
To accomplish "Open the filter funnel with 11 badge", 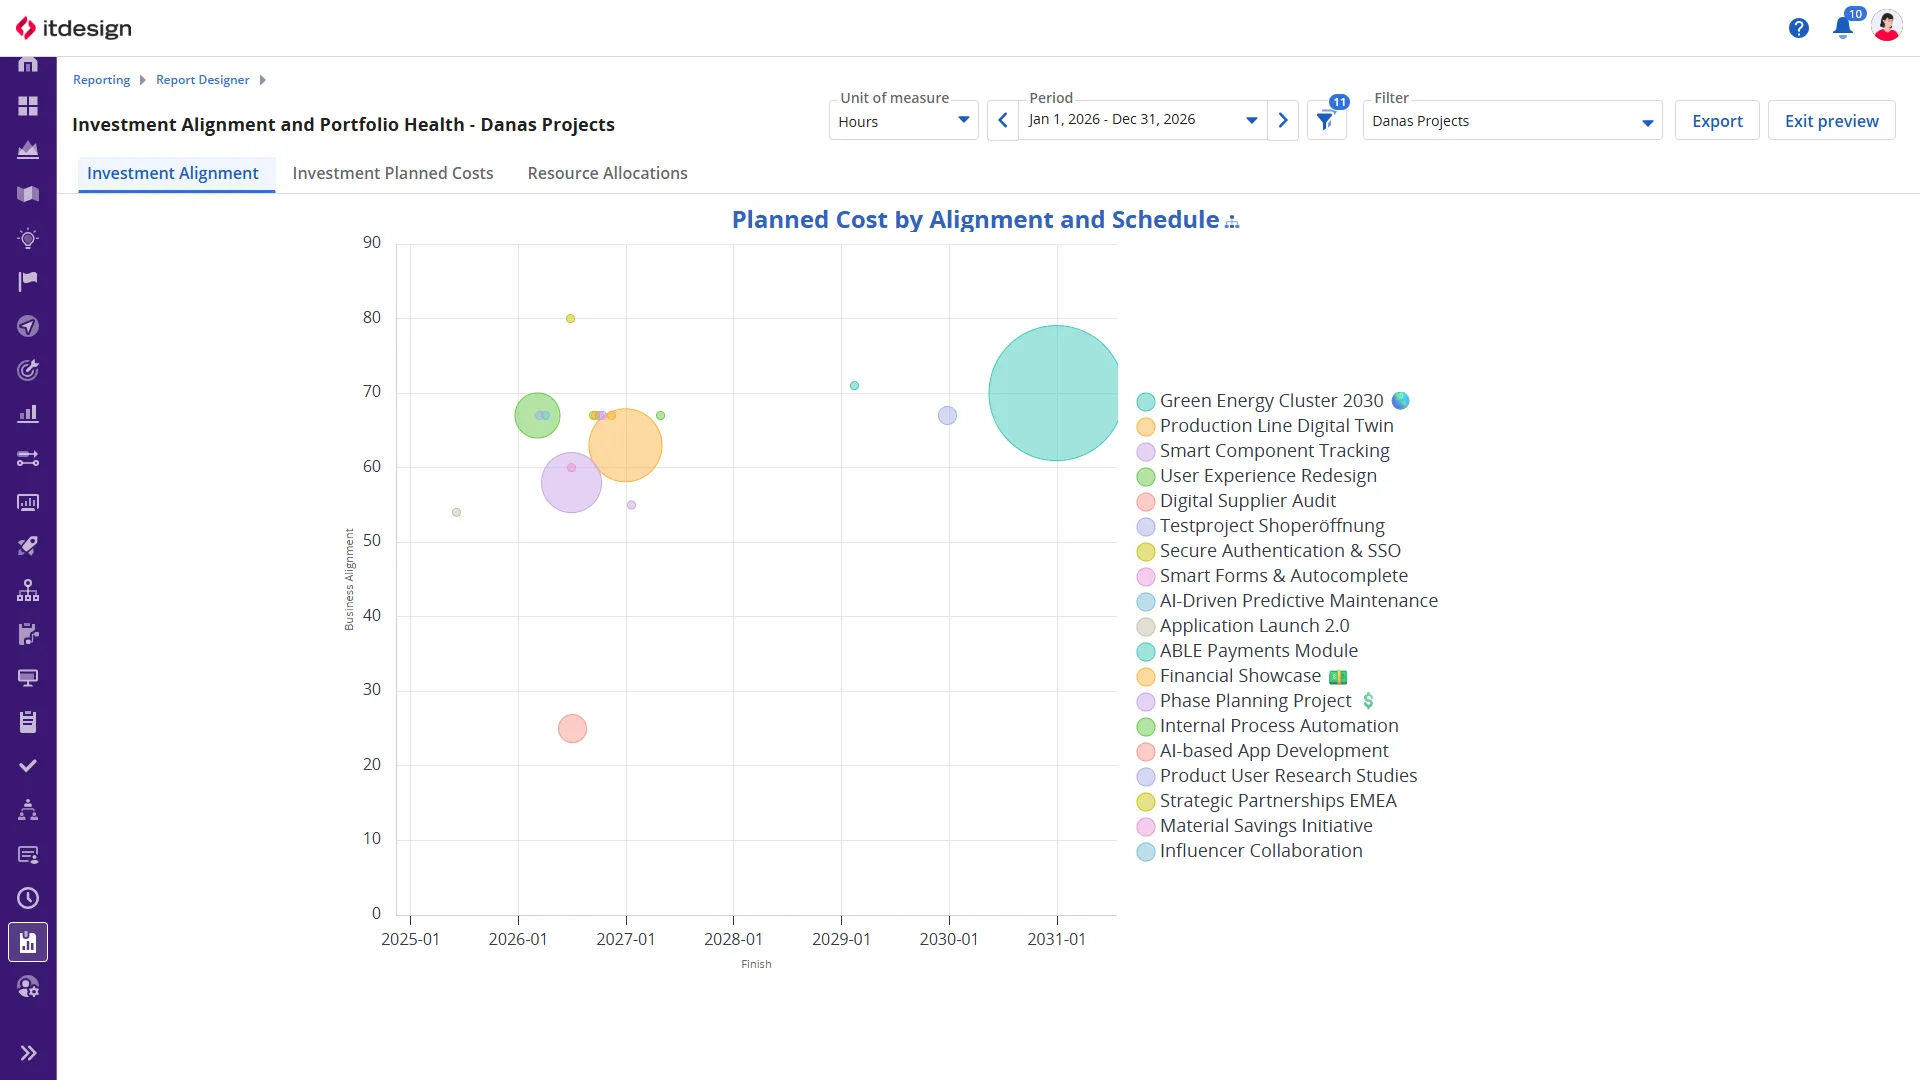I will click(1326, 120).
